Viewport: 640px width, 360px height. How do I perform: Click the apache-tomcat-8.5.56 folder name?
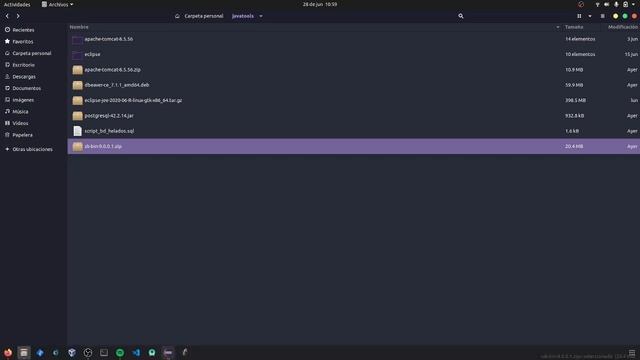[x=109, y=39]
